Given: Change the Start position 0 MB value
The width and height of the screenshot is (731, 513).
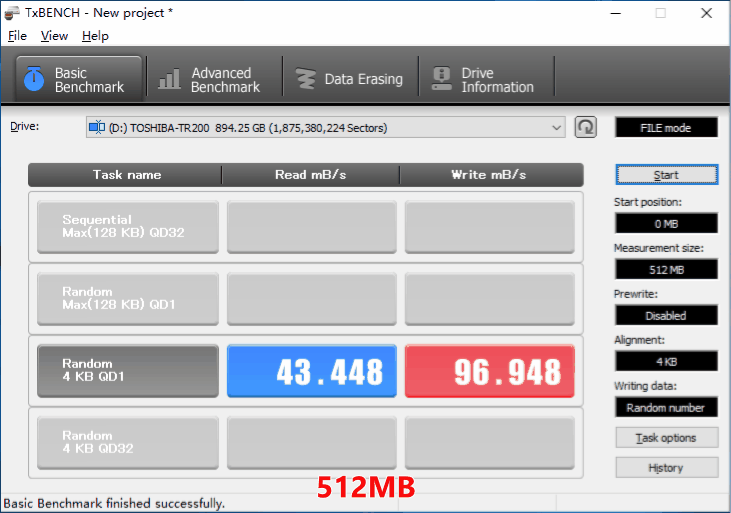Looking at the screenshot, I should point(666,224).
